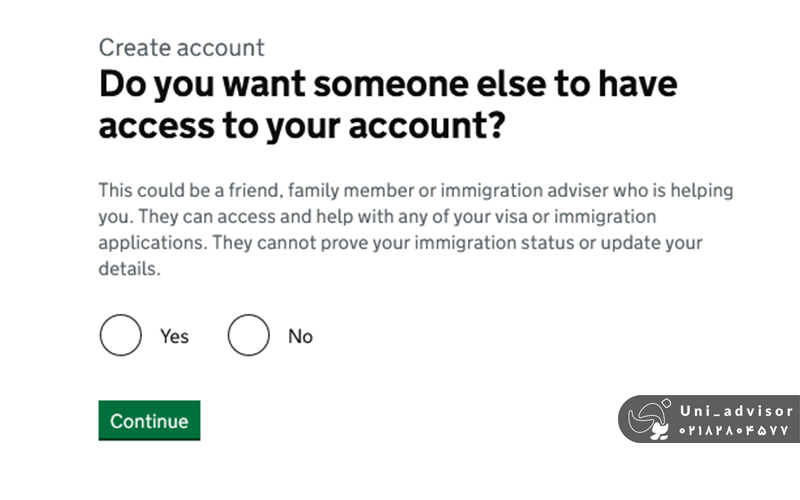Choose the "No" label text
The image size is (800, 500).
[300, 337]
